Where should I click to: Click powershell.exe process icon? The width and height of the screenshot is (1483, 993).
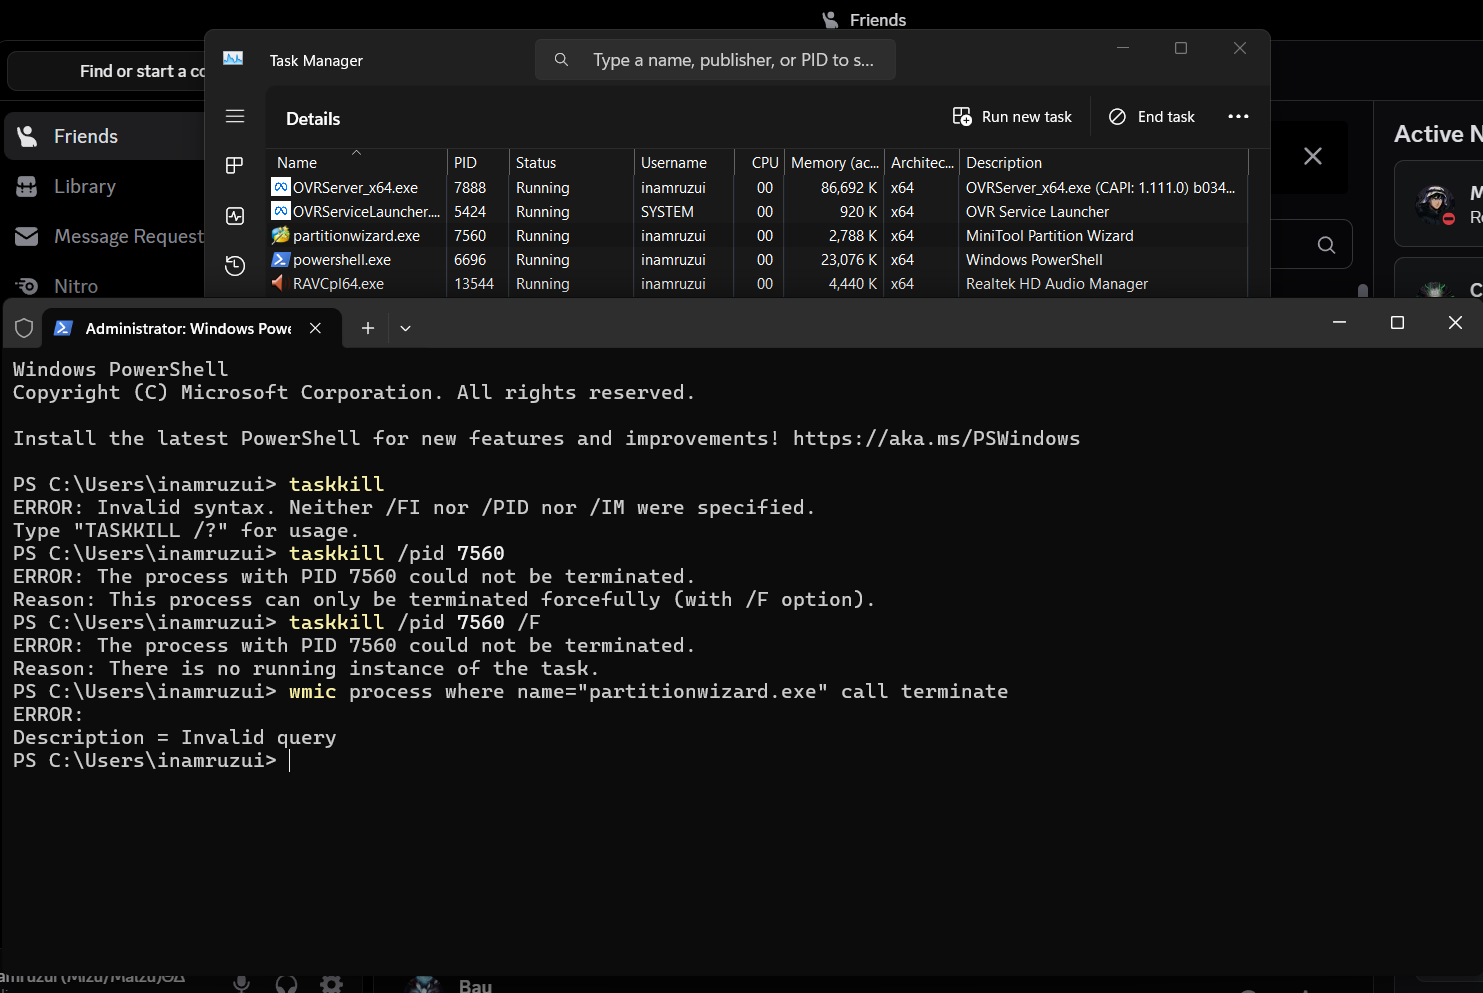click(280, 260)
